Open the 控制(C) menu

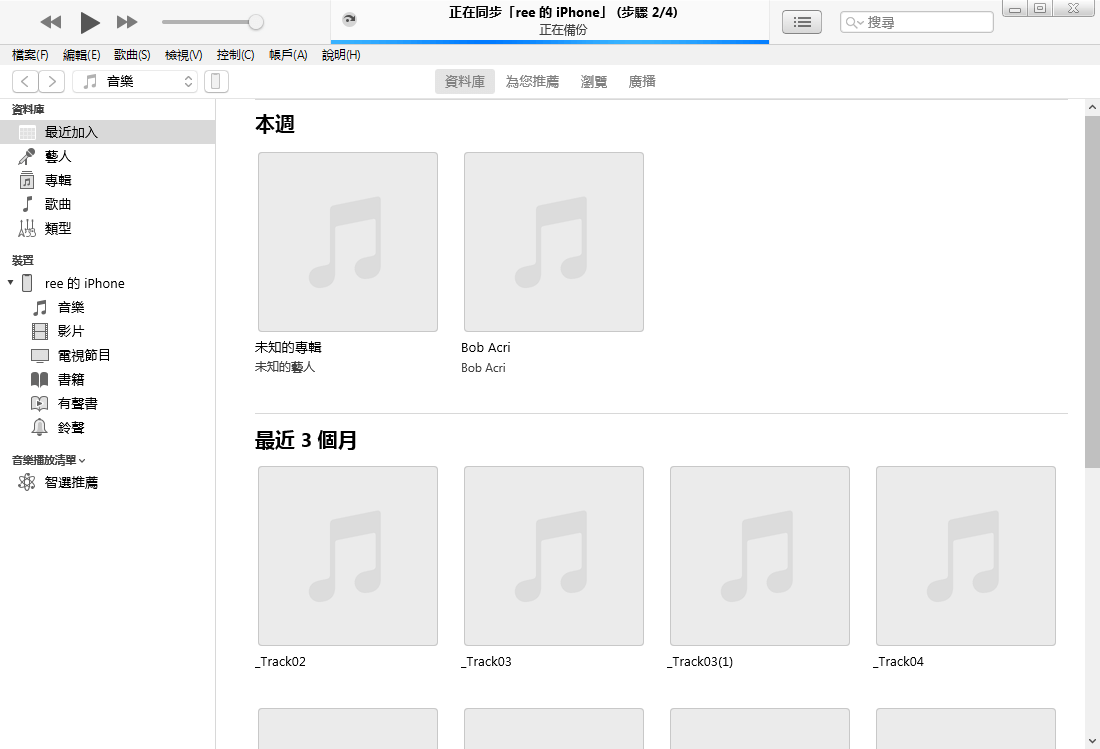click(x=236, y=55)
